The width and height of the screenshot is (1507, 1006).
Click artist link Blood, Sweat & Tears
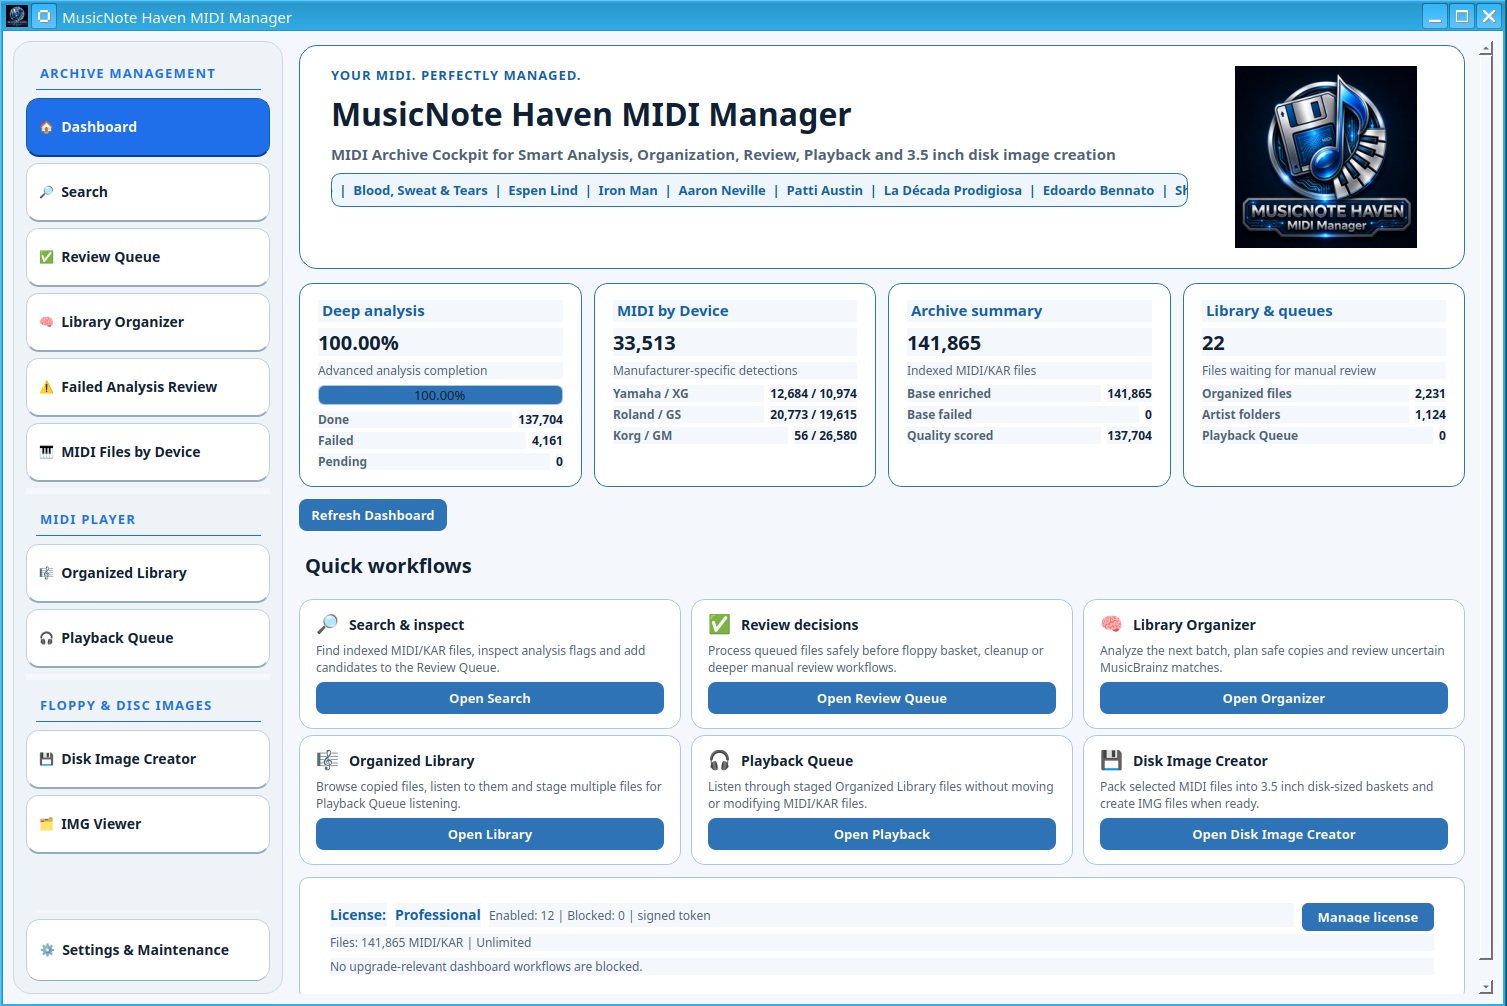(420, 190)
